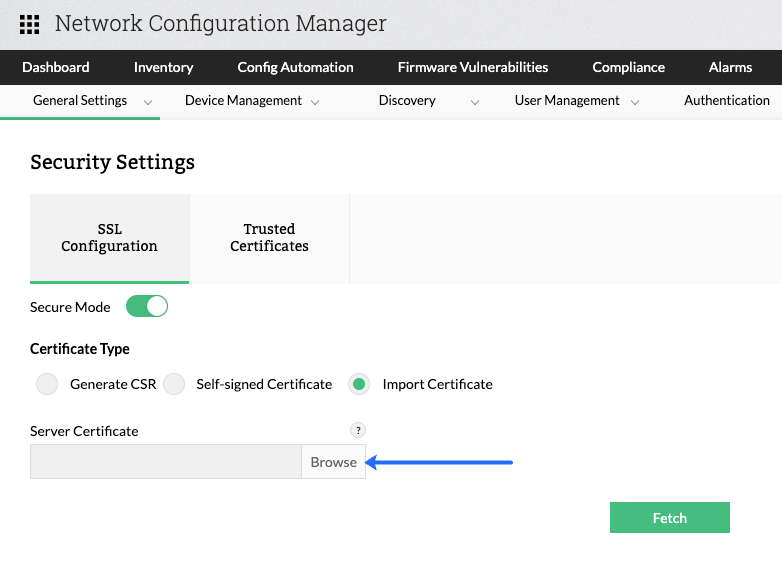The width and height of the screenshot is (782, 562).
Task: Toggle the Secure Mode switch
Action: click(x=147, y=307)
